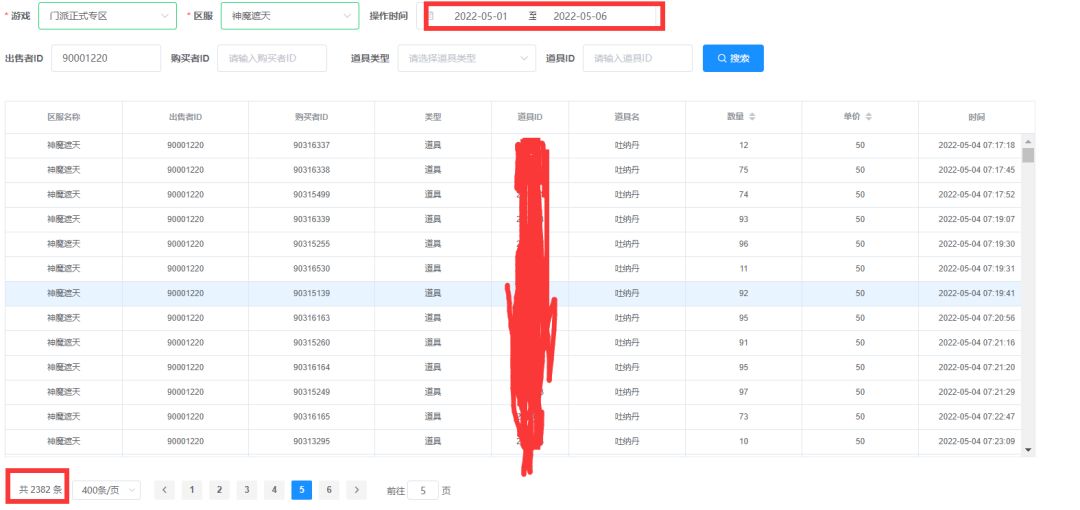Focus the 道具ID input field
The height and width of the screenshot is (510, 1080).
(638, 59)
